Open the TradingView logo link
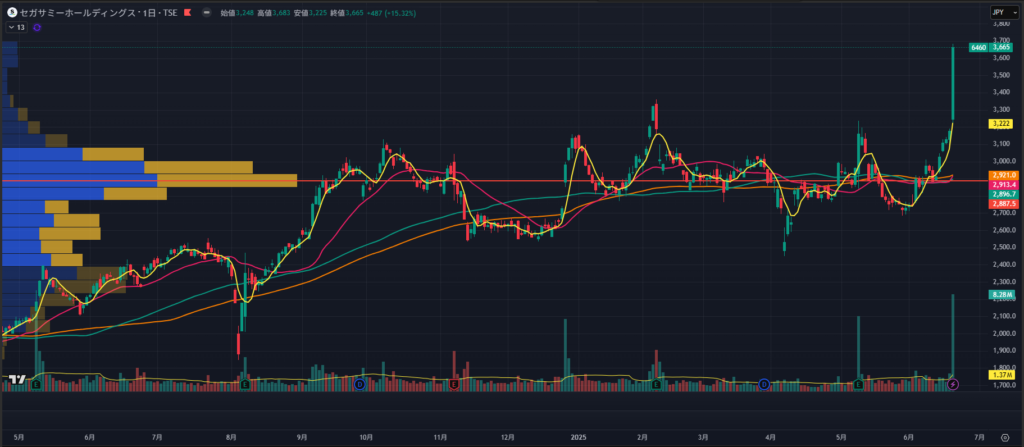 (17, 380)
